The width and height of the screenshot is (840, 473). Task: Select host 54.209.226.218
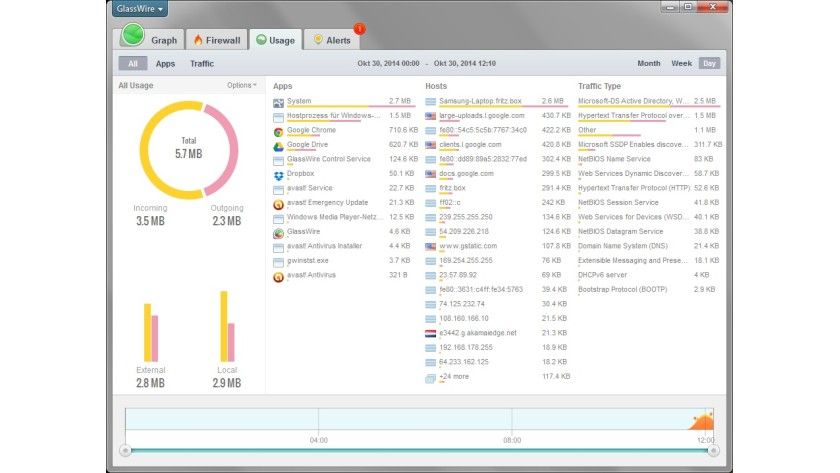(464, 231)
